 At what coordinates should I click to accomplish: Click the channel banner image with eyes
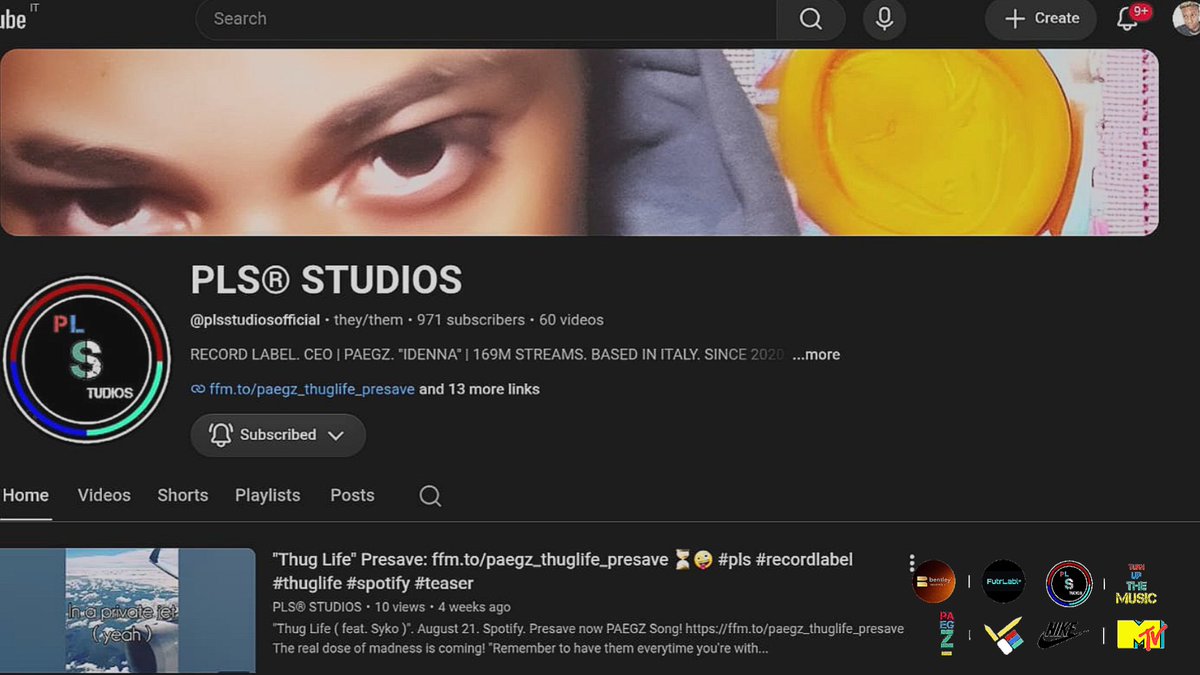pyautogui.click(x=579, y=142)
